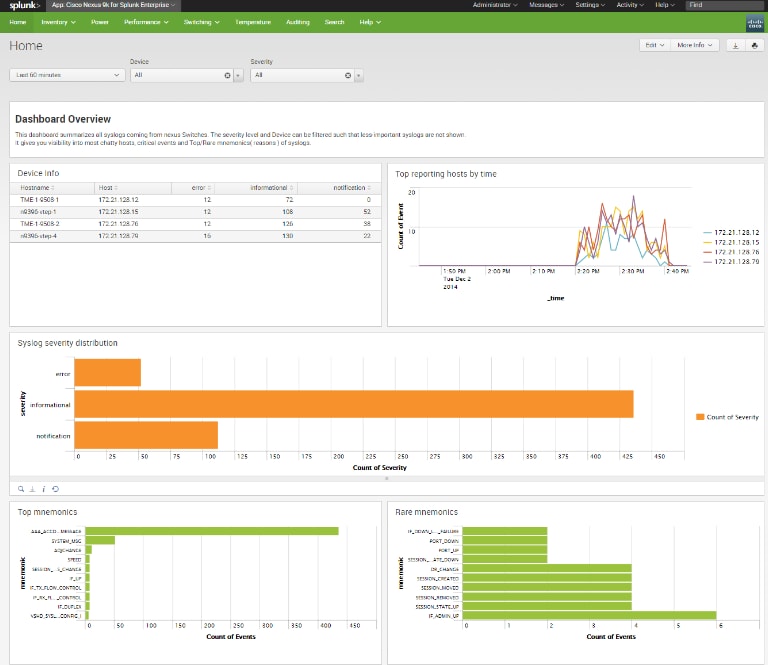Export severity chart results with download icon

click(32, 489)
